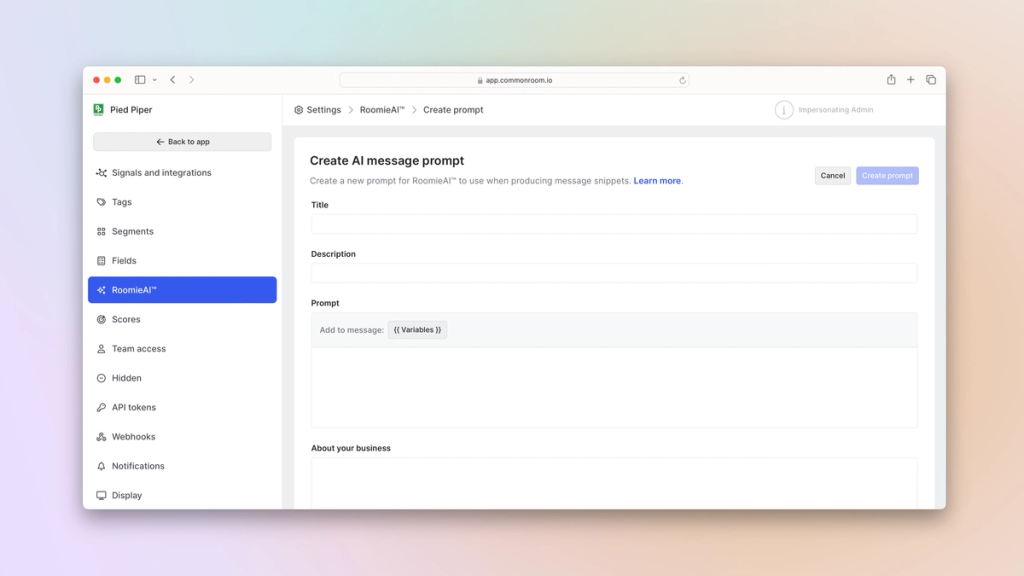The width and height of the screenshot is (1024, 576).
Task: Click the API tokens key icon
Action: [101, 408]
